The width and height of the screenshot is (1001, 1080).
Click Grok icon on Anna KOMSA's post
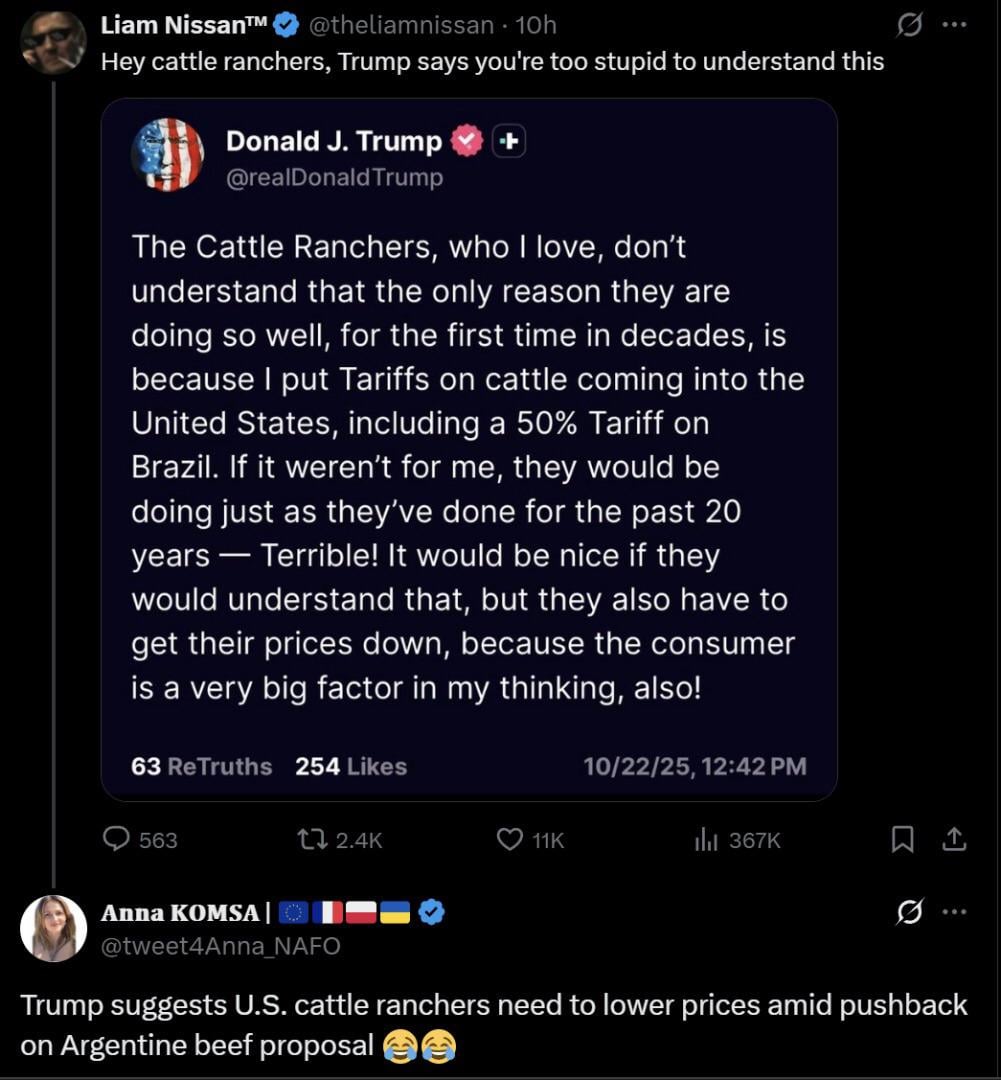point(908,912)
